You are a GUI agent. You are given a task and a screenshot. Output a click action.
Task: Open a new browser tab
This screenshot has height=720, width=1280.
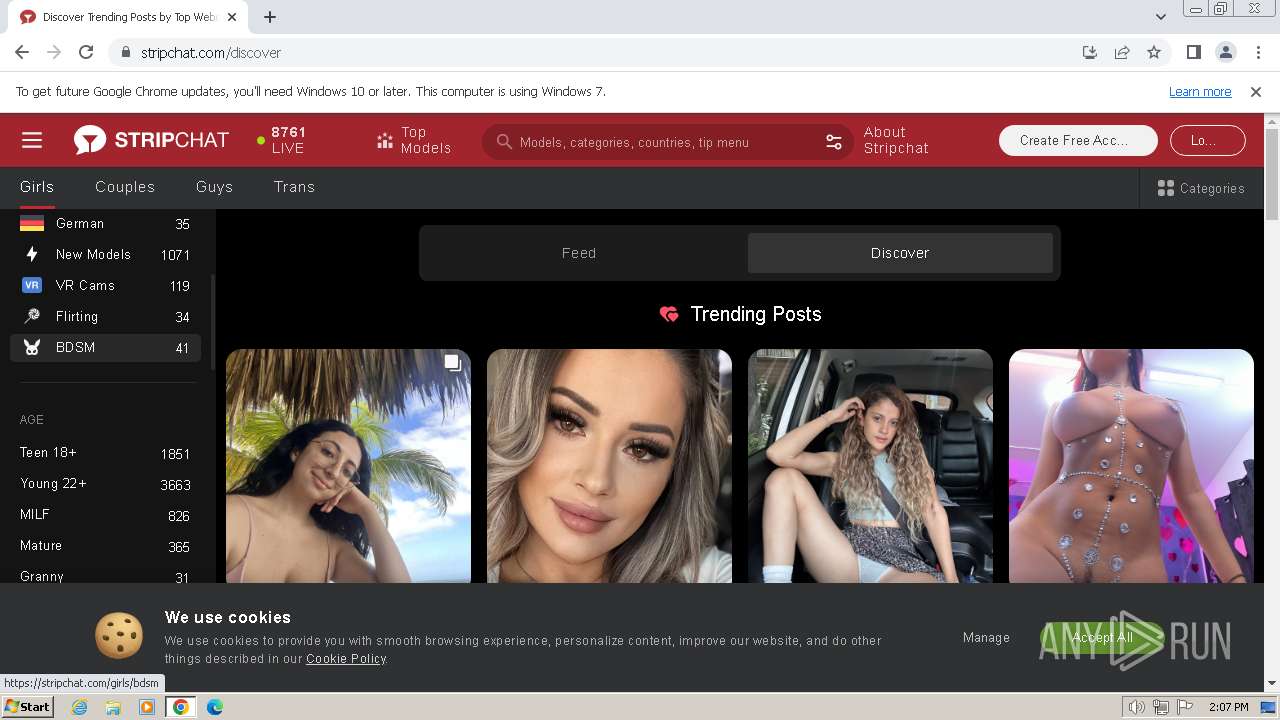270,17
